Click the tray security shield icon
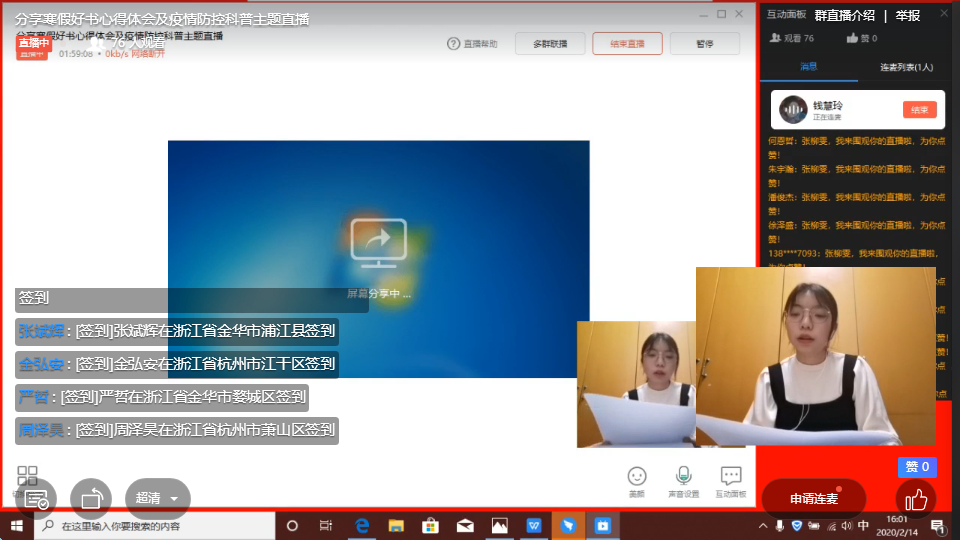960x540 pixels. point(797,526)
